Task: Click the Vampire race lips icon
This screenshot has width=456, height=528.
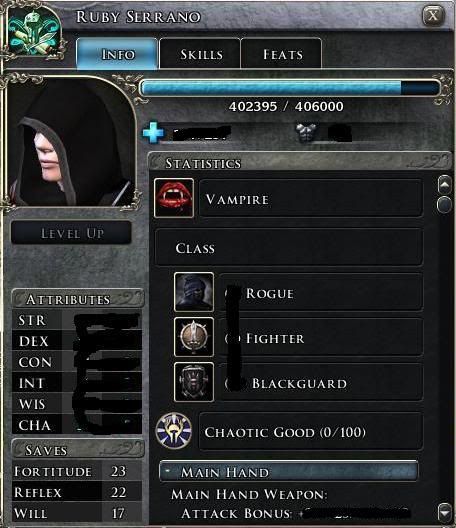Action: pyautogui.click(x=174, y=198)
